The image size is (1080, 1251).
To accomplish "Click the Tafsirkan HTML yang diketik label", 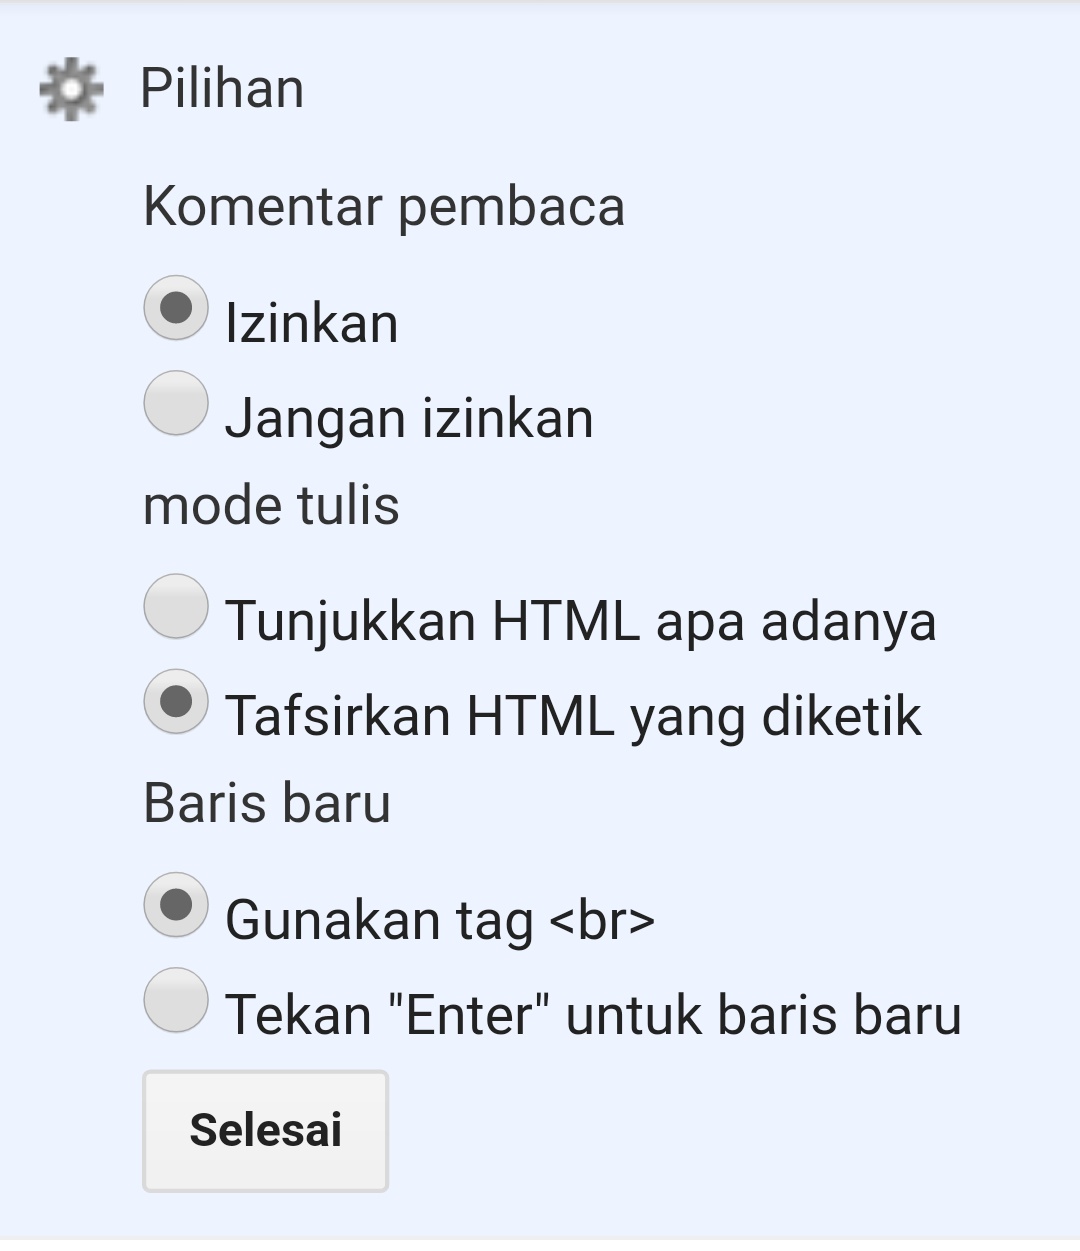I will (572, 716).
